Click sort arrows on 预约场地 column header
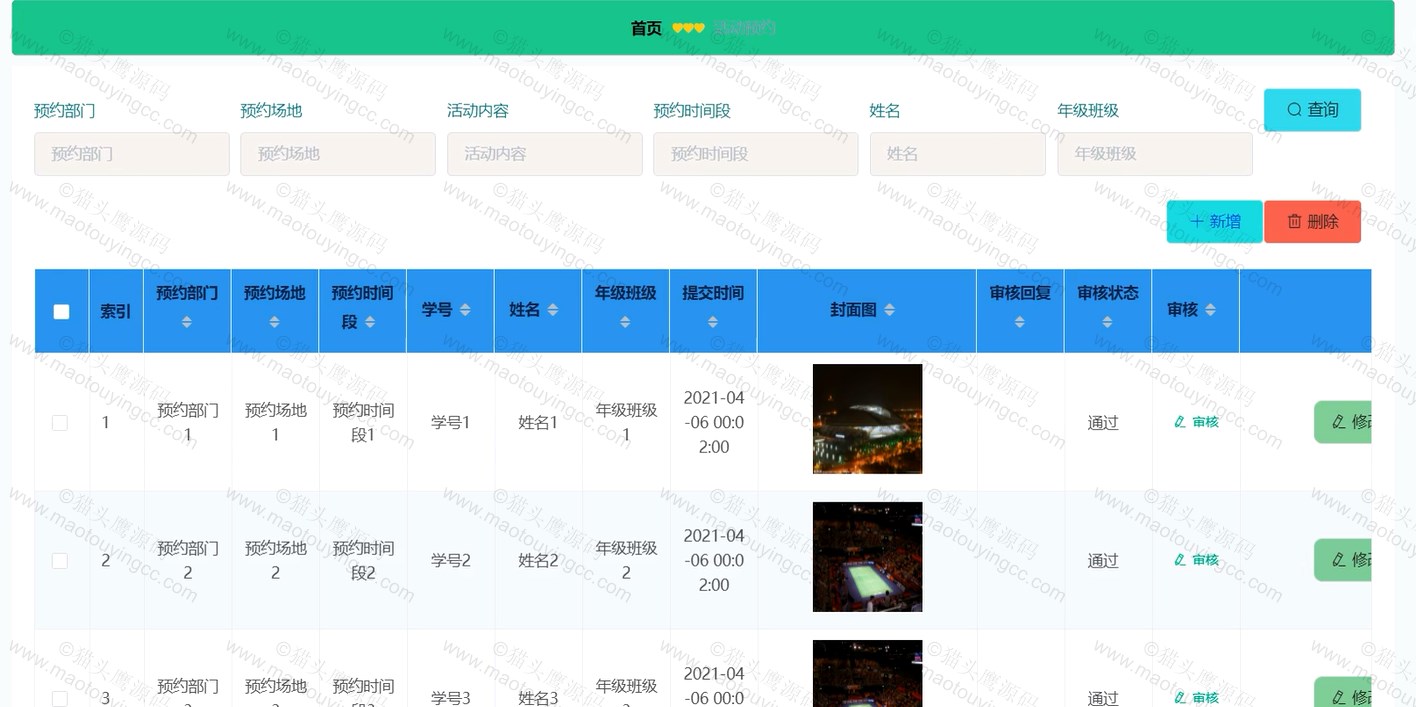1416x707 pixels. click(275, 322)
